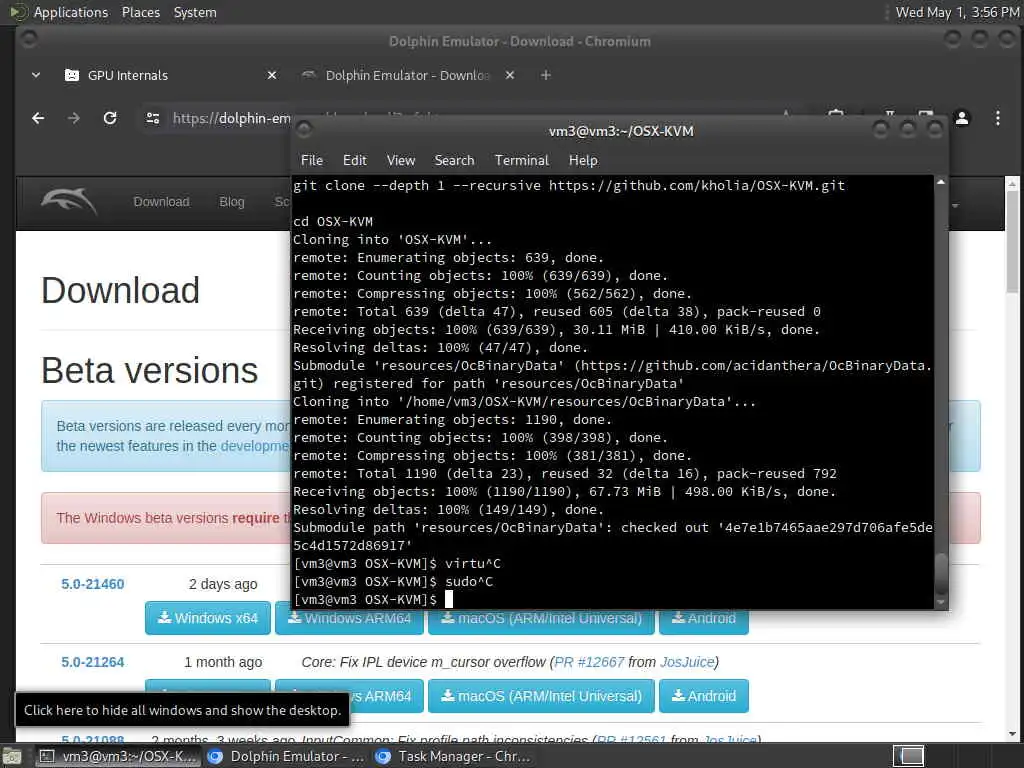Click '2 days ago' text

(x=223, y=584)
